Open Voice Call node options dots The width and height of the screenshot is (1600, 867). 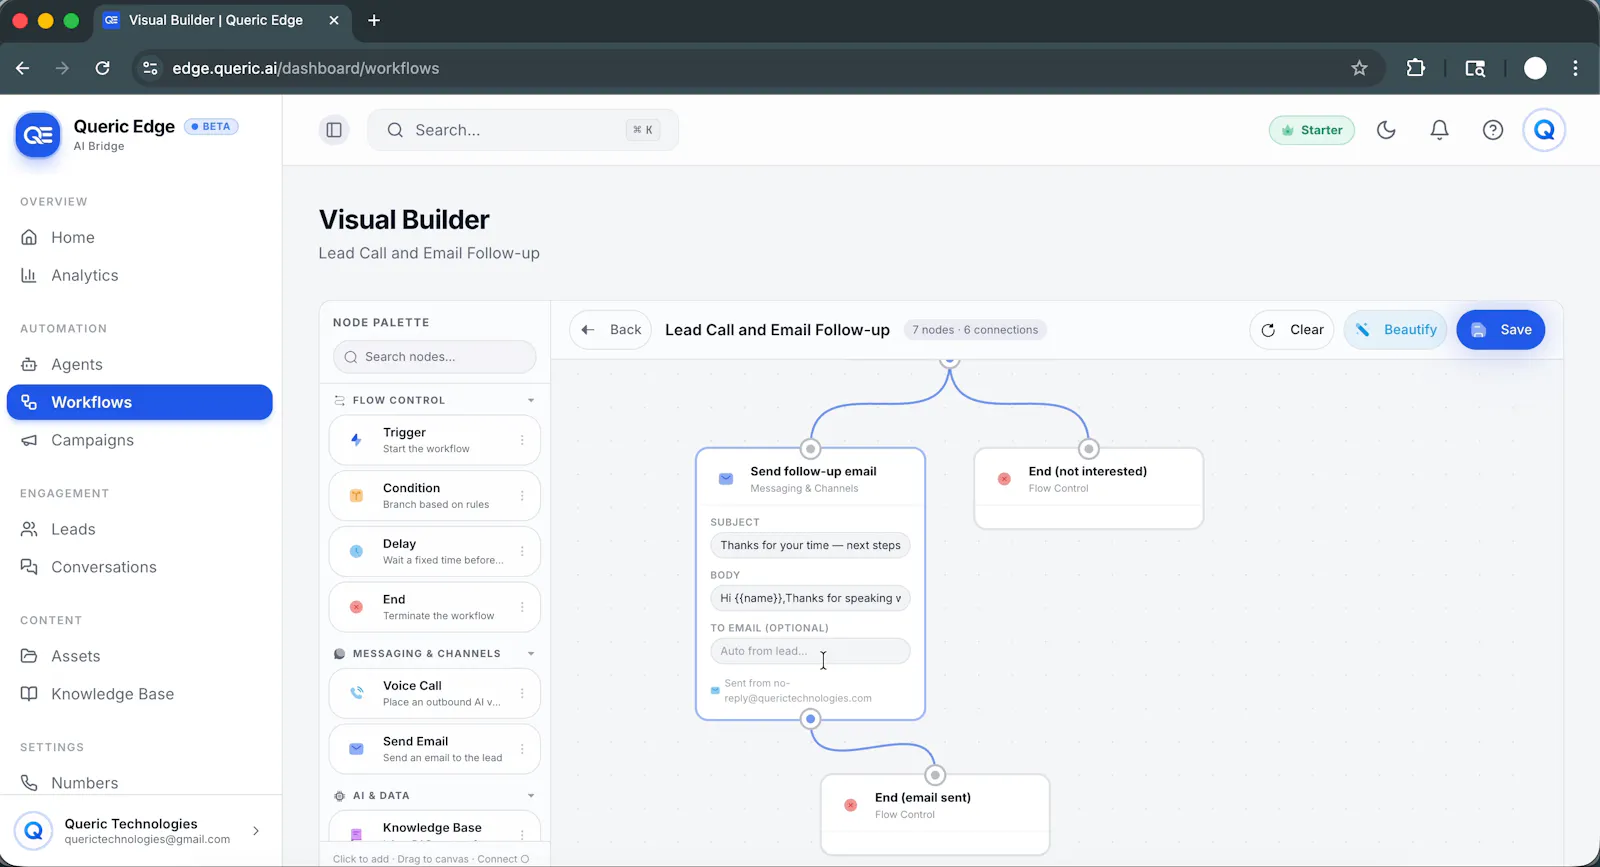[x=522, y=693]
